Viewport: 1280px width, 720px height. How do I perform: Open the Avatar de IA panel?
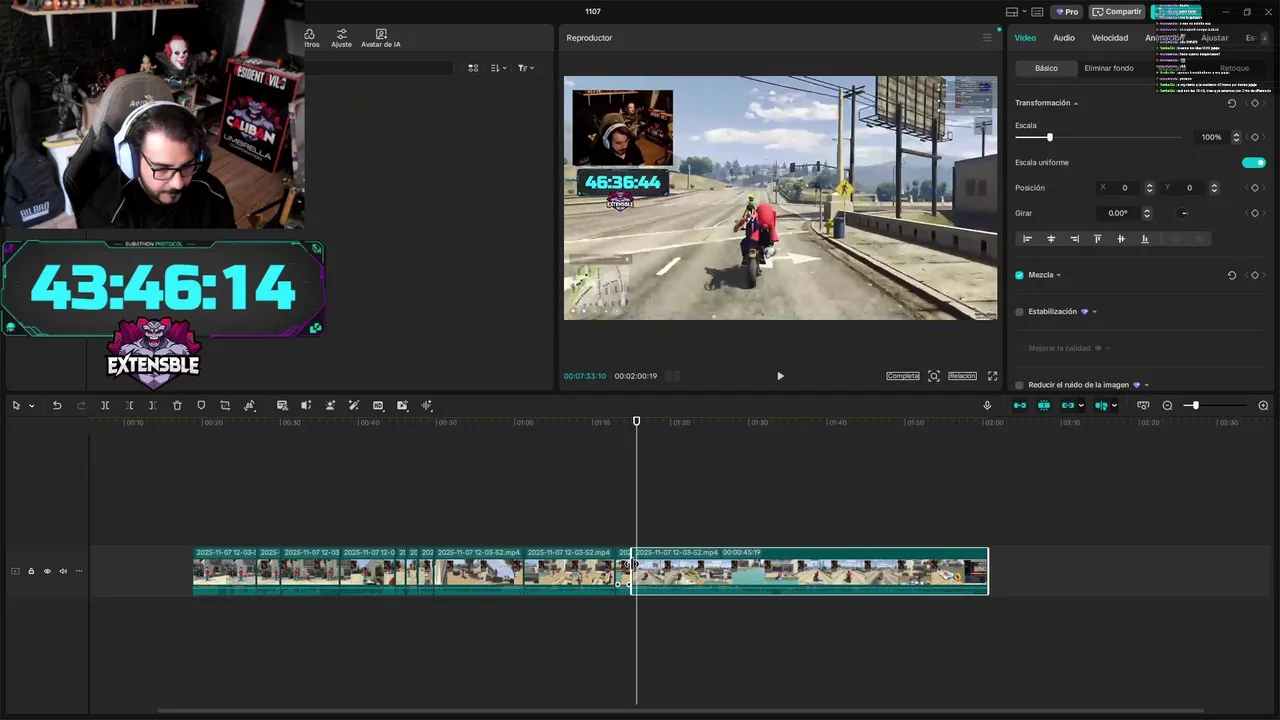point(381,39)
